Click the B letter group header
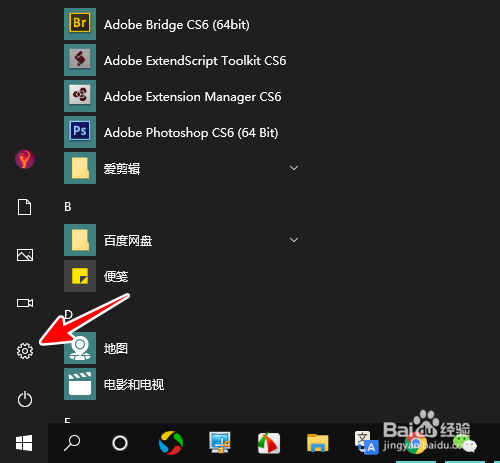The image size is (500, 463). click(68, 207)
